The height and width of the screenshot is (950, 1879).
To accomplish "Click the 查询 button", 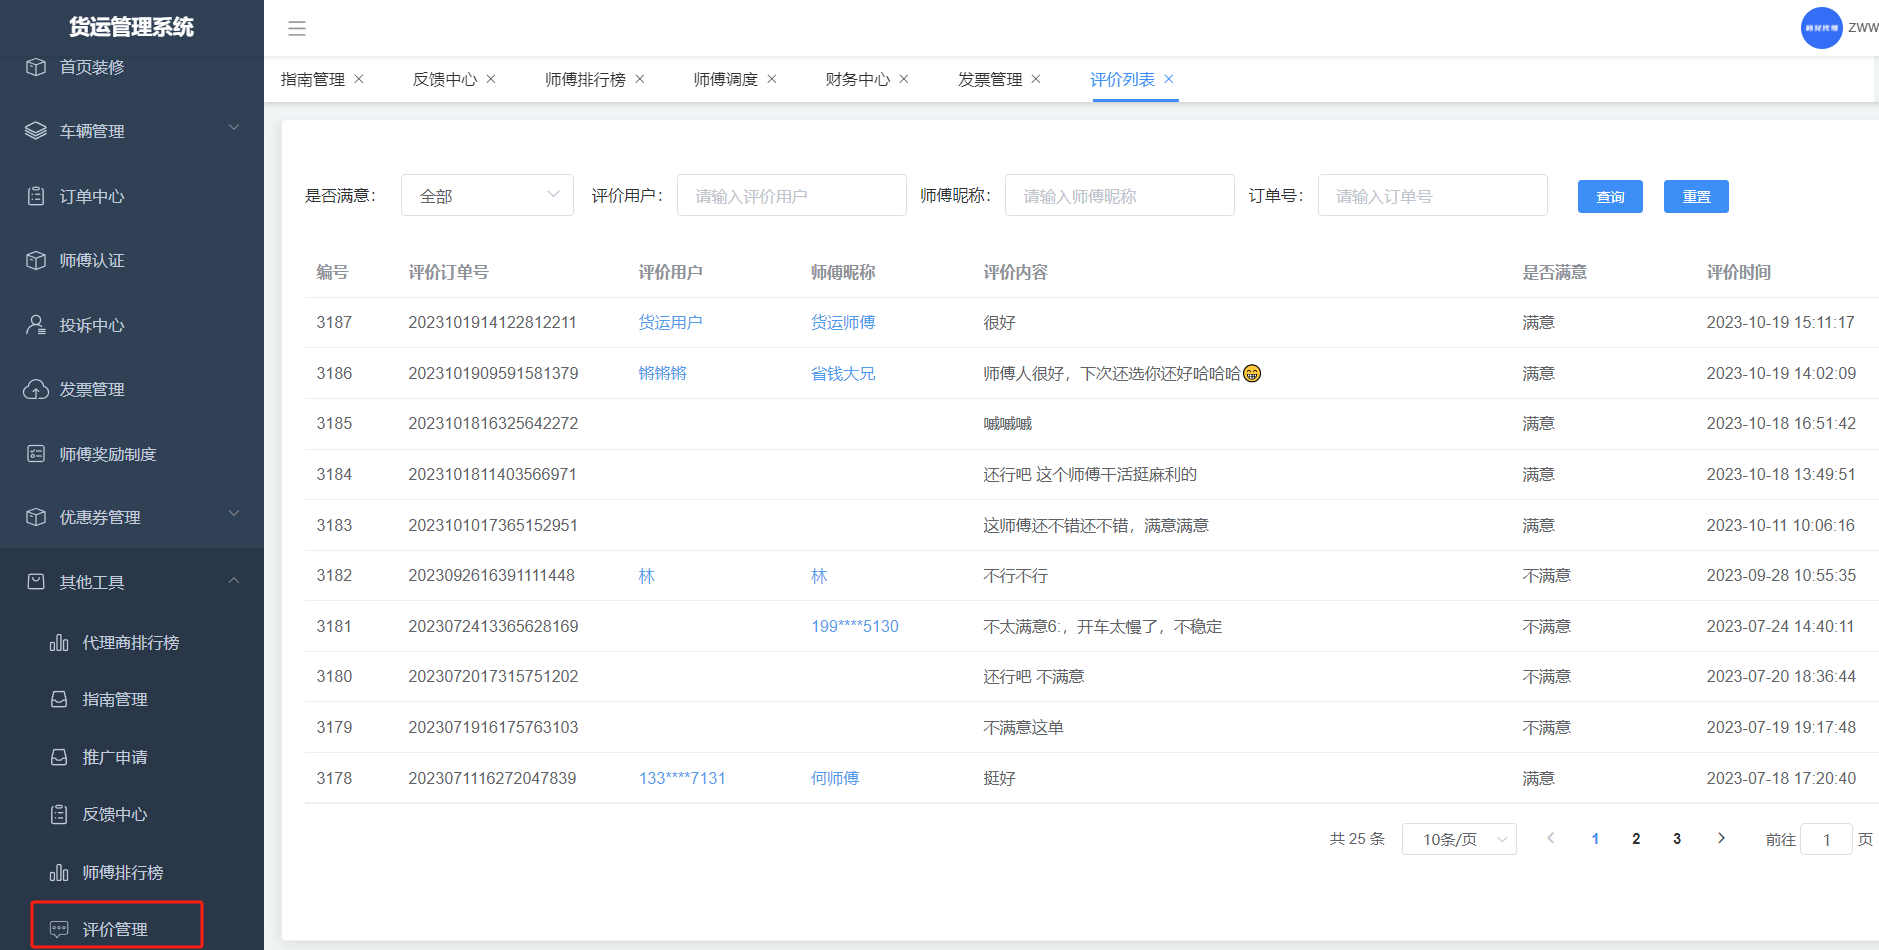I will 1609,197.
